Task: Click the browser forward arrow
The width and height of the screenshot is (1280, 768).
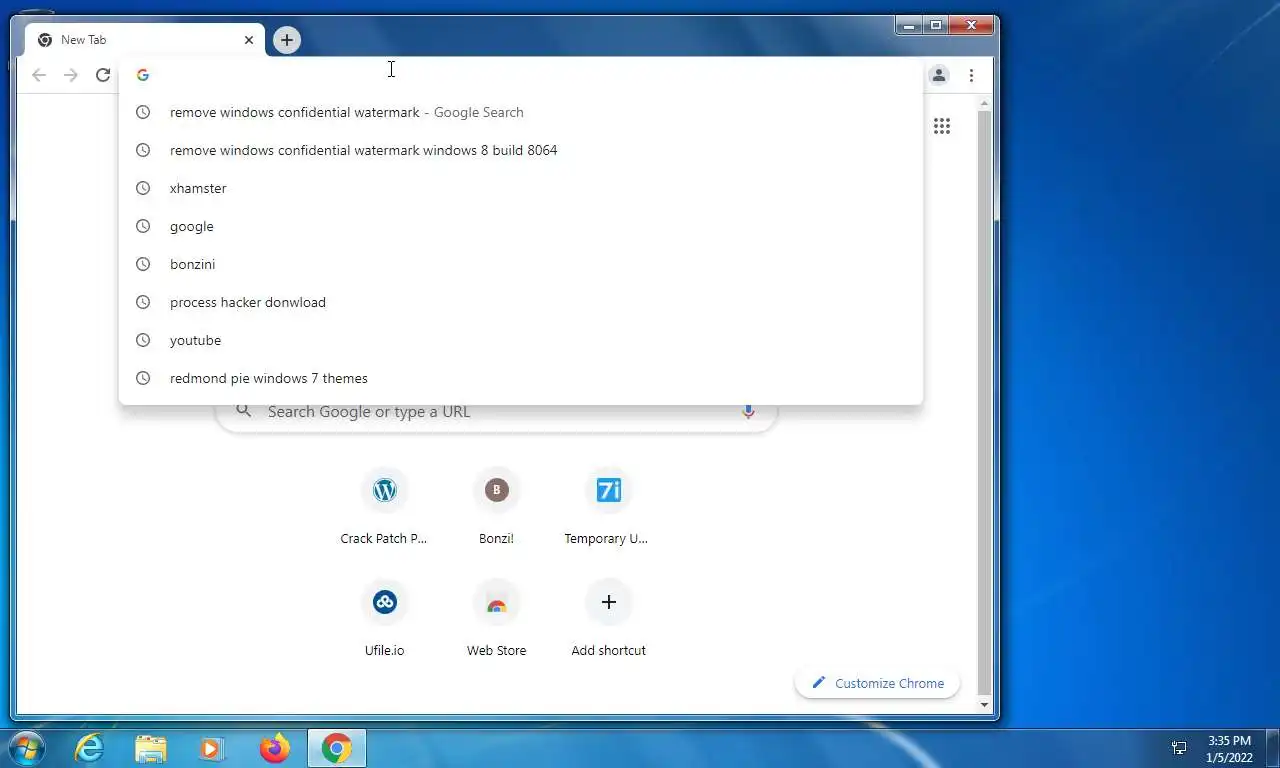Action: (71, 75)
